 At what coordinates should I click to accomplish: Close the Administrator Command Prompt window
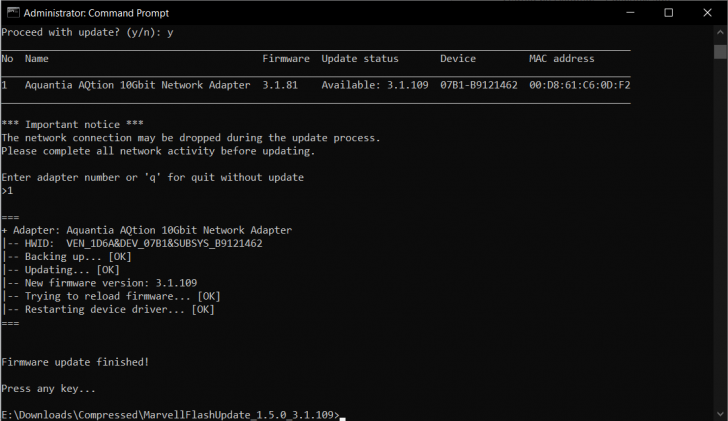pyautogui.click(x=707, y=13)
